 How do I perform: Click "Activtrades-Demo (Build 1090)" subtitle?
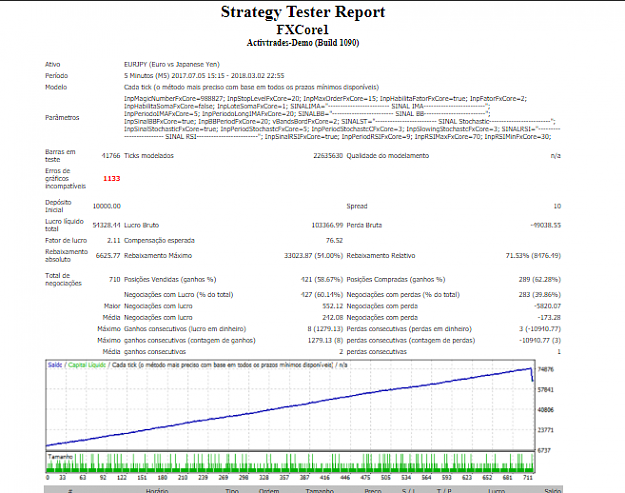click(x=303, y=43)
